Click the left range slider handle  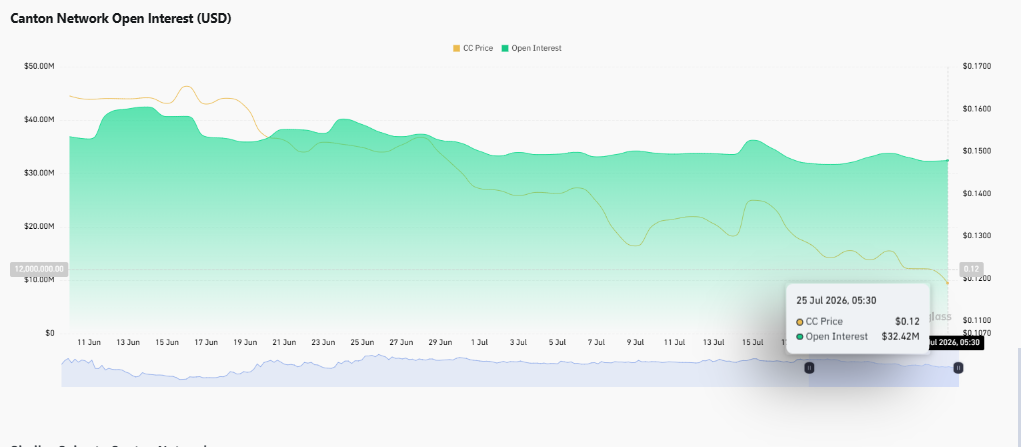click(809, 368)
